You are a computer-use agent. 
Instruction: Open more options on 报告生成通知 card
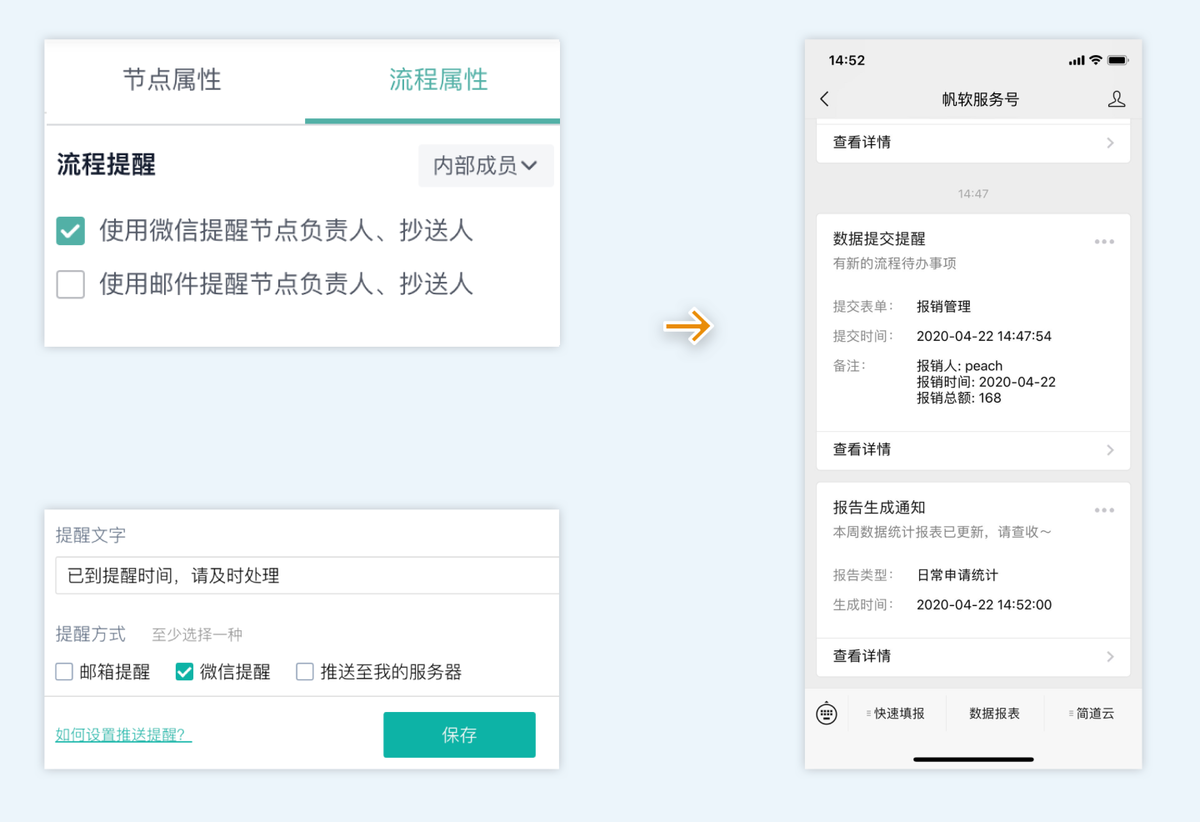1104,510
